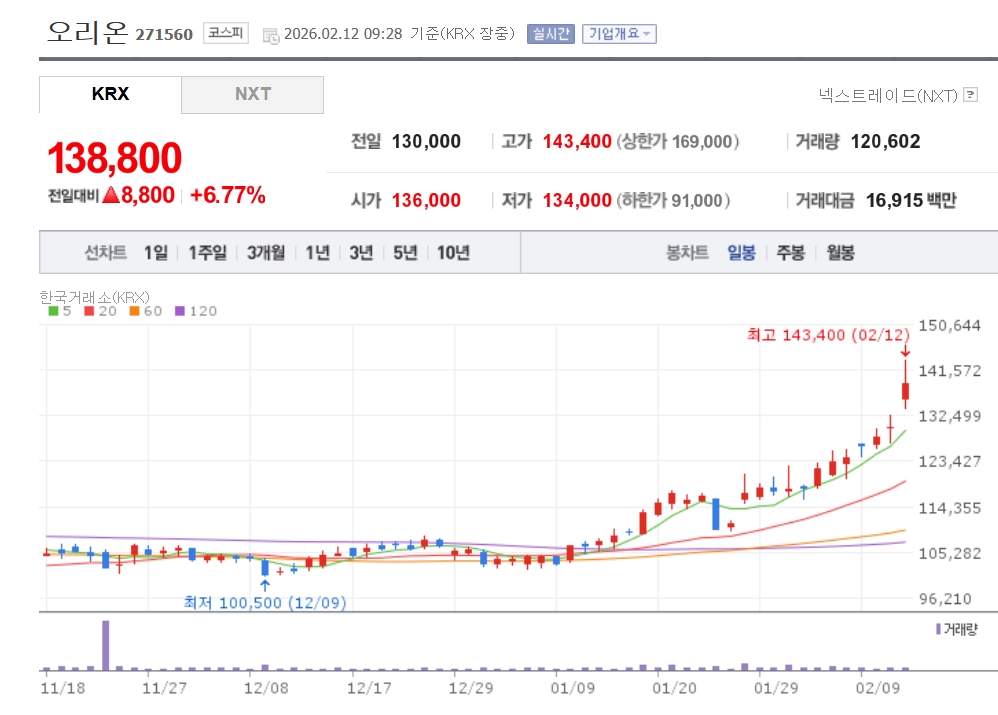
Task: Switch to 주봉 weekly candle chart
Action: click(790, 253)
